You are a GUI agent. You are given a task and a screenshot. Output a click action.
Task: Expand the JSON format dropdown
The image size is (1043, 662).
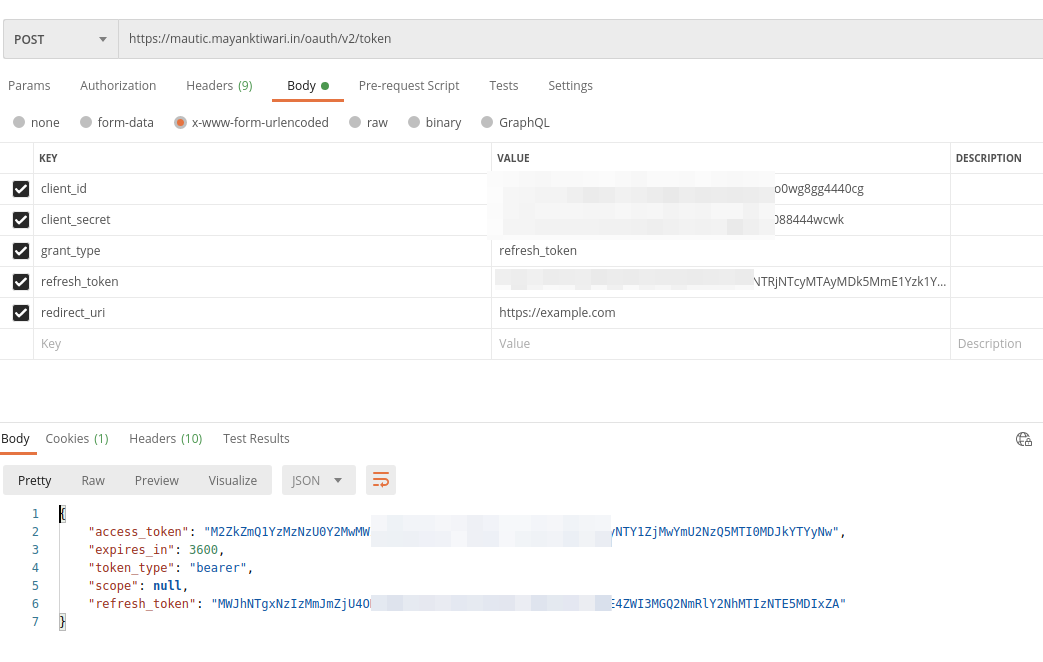tap(318, 481)
